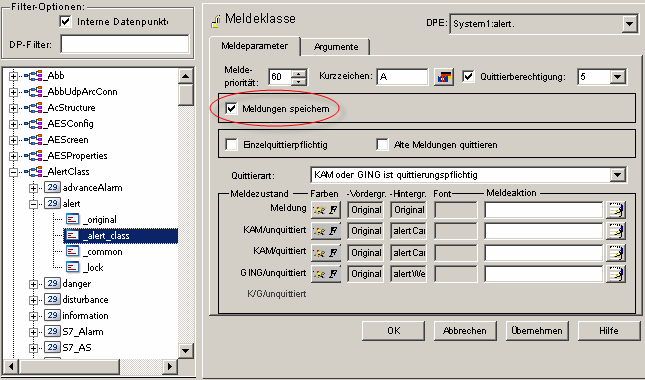Select the _lock node in the tree
645x380 pixels.
click(x=95, y=267)
